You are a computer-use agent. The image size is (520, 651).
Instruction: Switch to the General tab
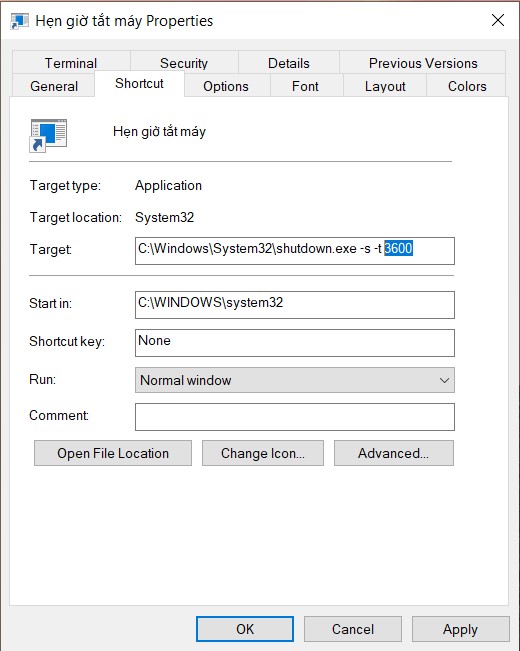click(x=54, y=86)
